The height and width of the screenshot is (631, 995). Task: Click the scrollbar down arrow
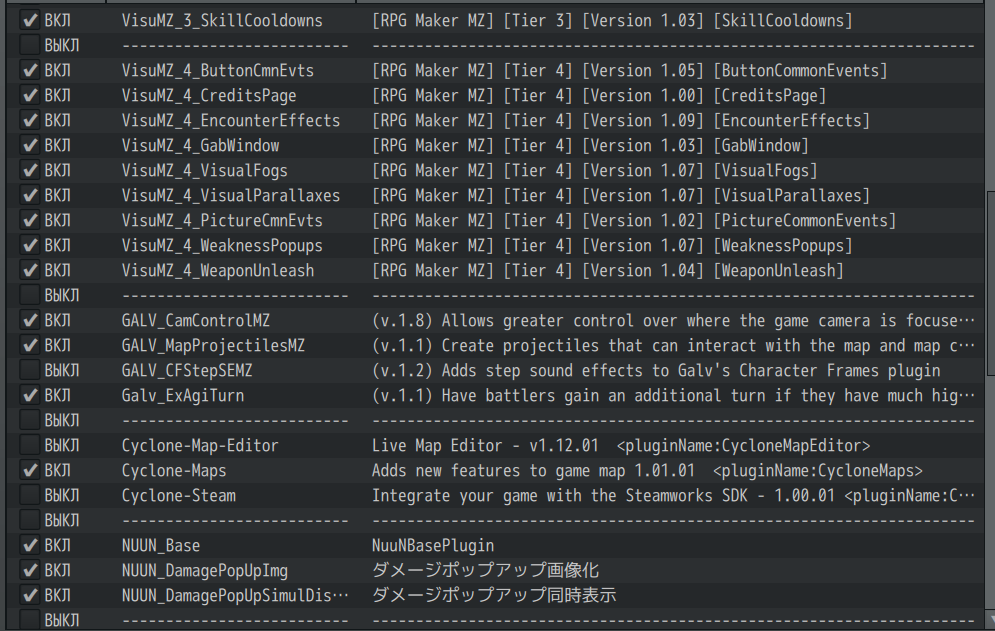[991, 620]
